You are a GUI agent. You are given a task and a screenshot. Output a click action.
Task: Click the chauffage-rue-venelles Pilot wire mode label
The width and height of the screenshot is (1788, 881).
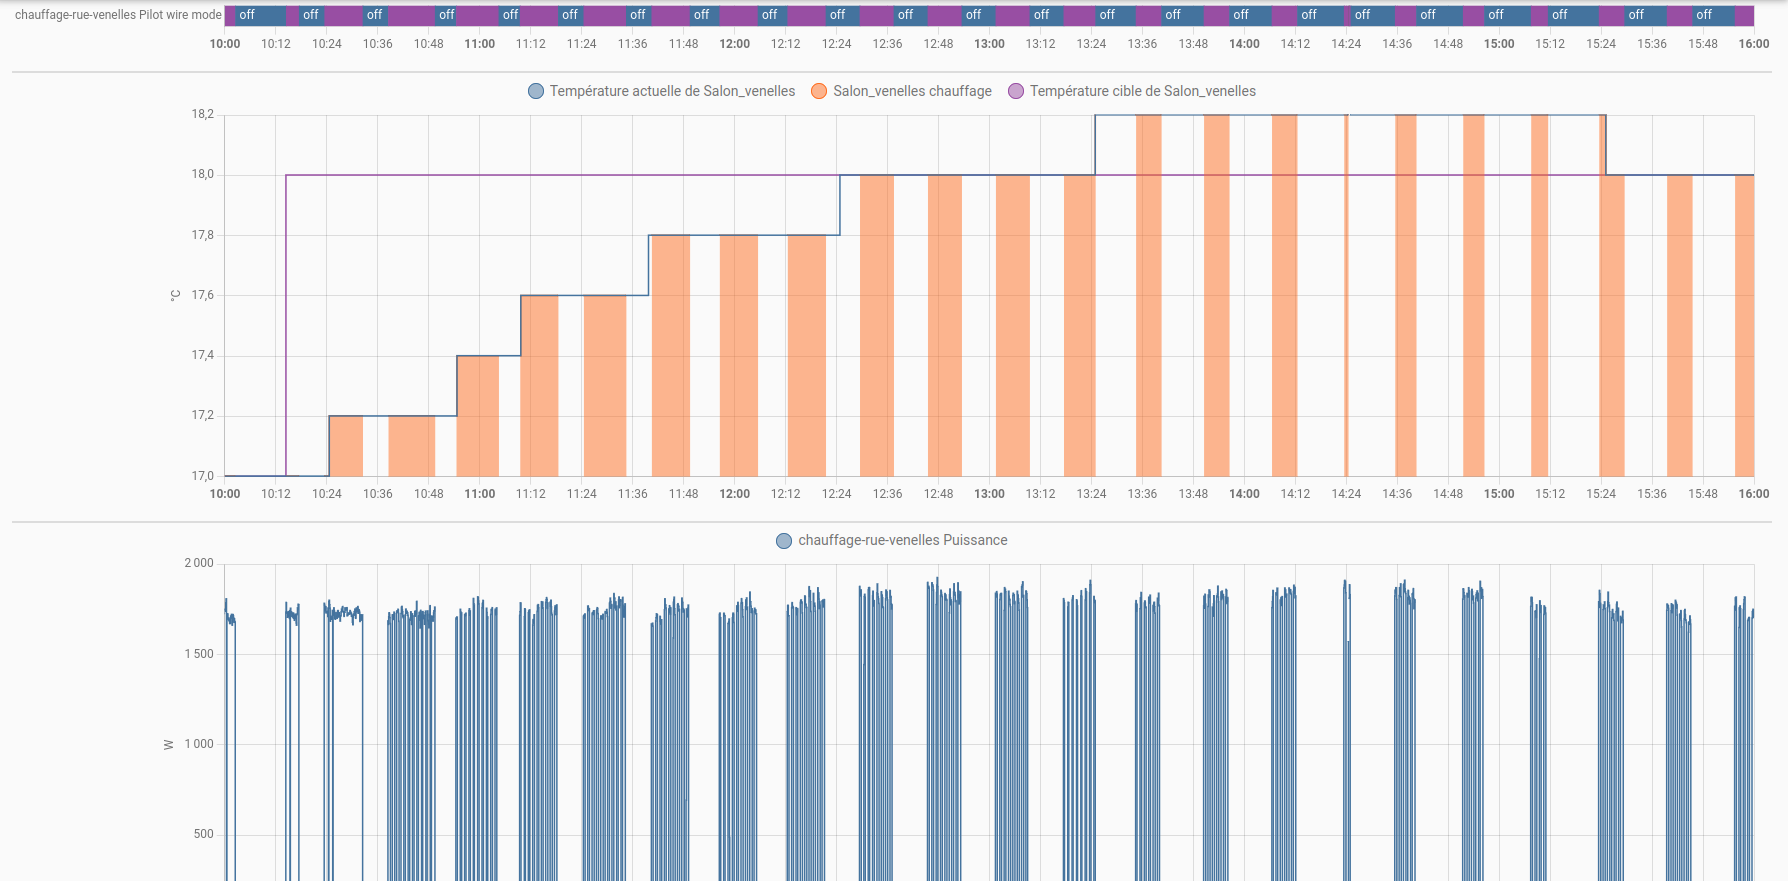(x=118, y=15)
